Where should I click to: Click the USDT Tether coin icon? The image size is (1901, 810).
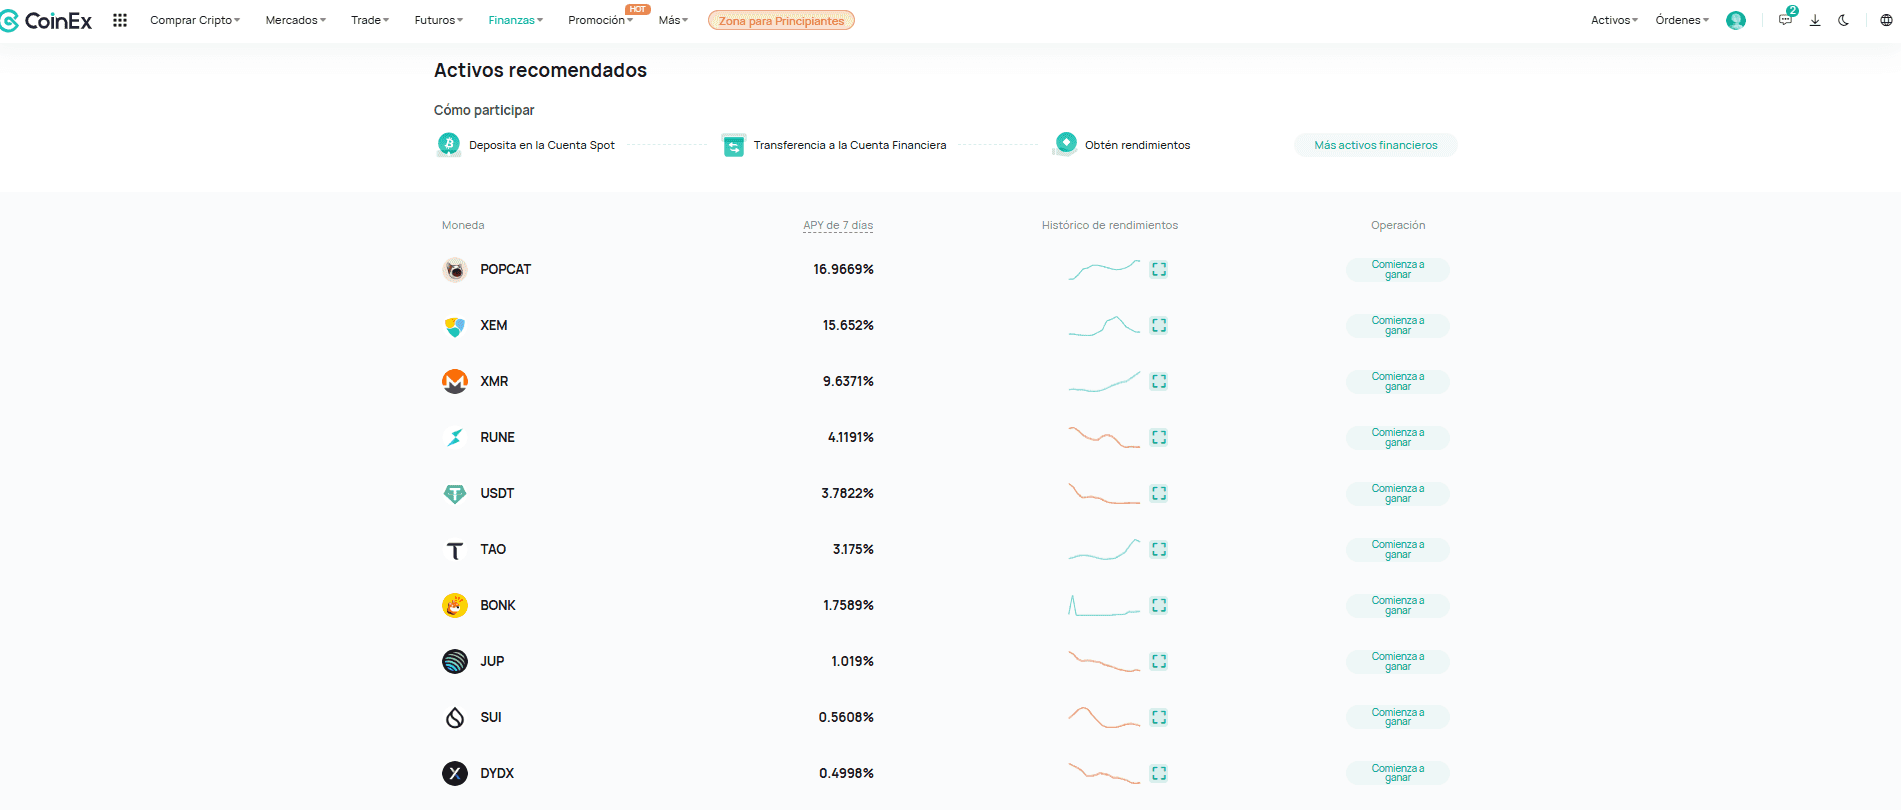pyautogui.click(x=455, y=493)
